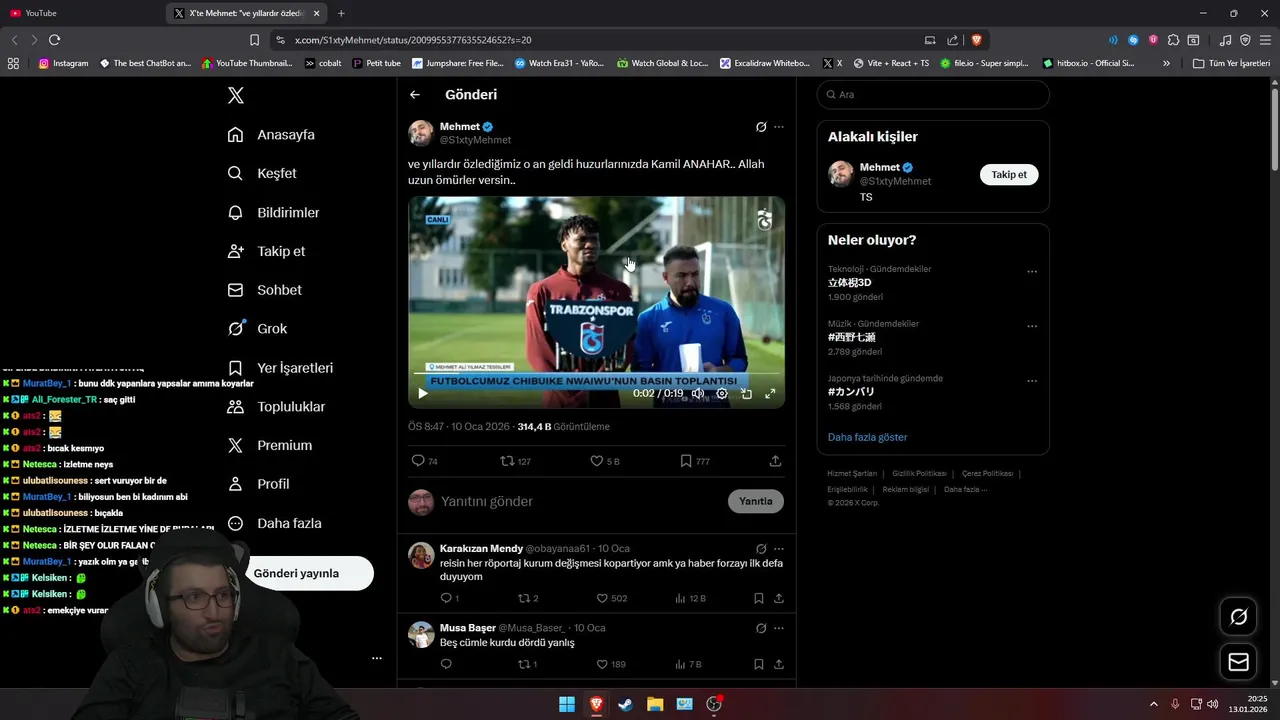The height and width of the screenshot is (720, 1280).
Task: Expand Daha fazla menu
Action: click(x=274, y=523)
